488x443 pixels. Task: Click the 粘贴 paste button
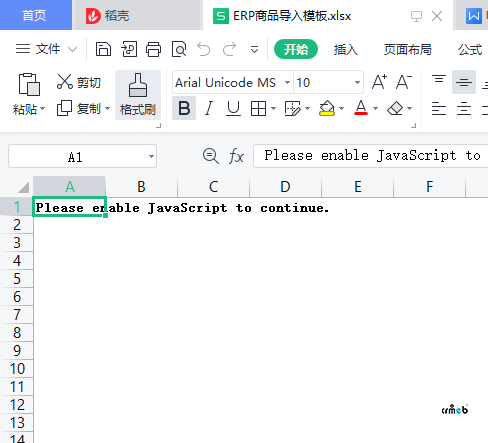click(29, 94)
